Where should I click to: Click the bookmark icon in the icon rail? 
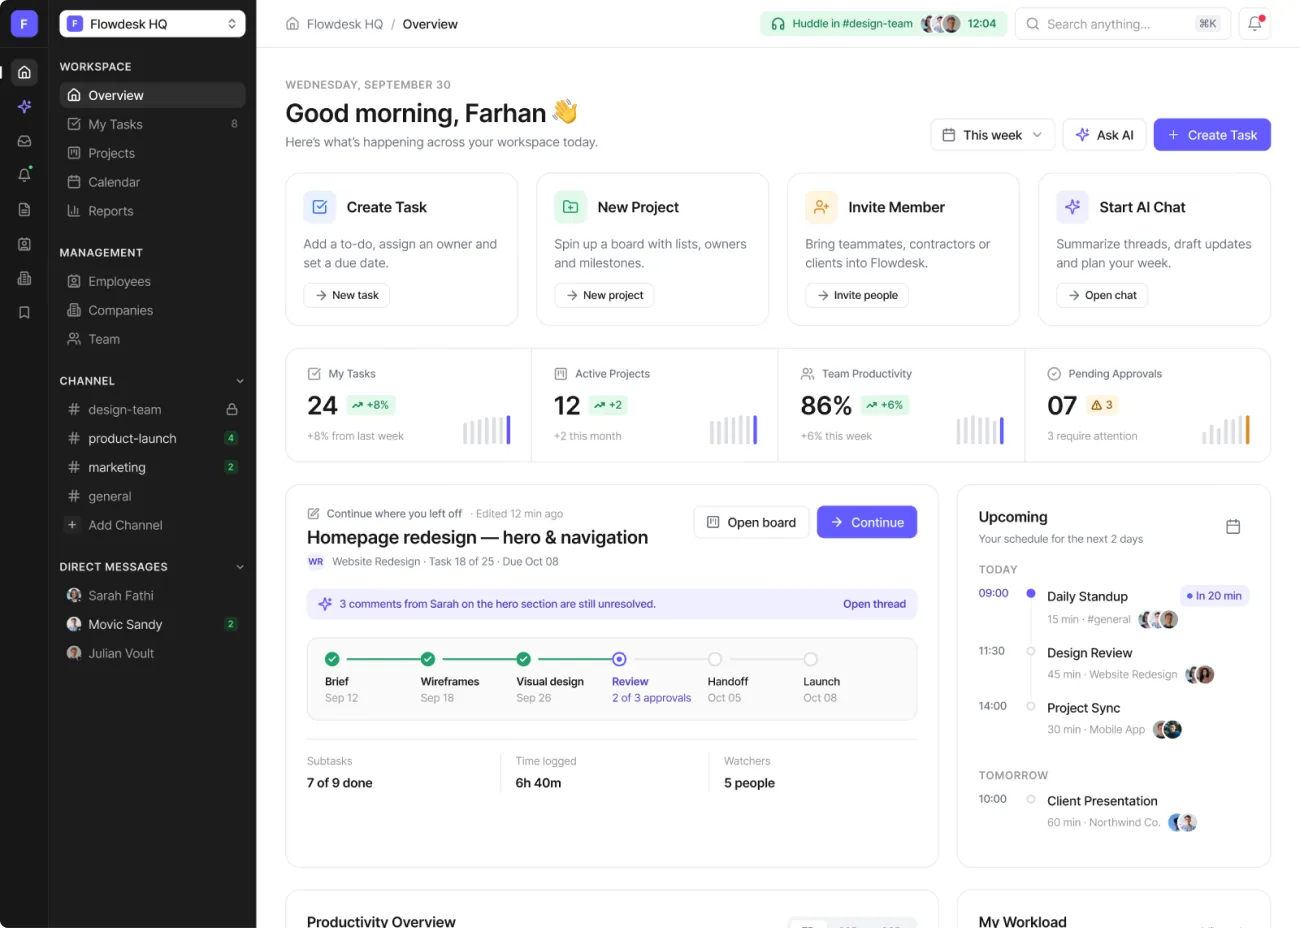tap(24, 313)
